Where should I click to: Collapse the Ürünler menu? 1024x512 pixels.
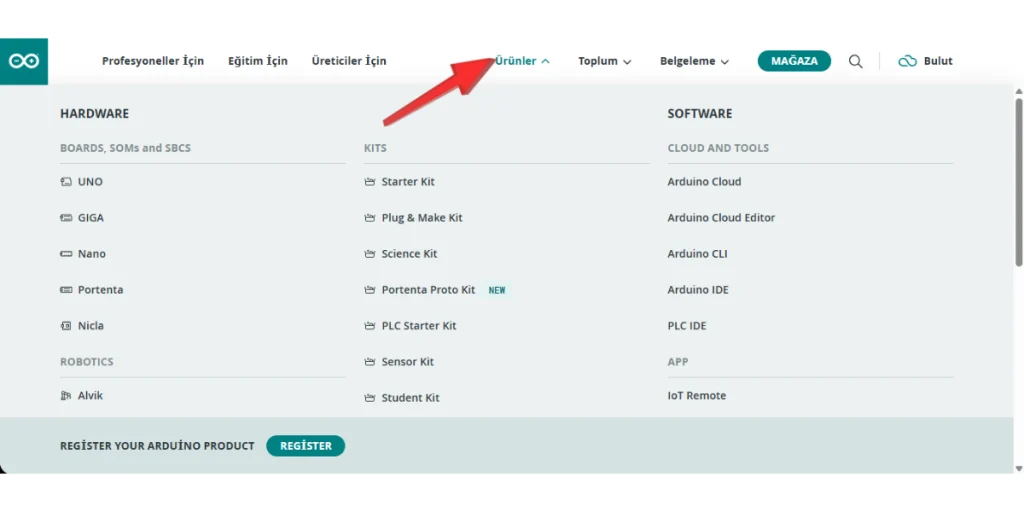(x=522, y=61)
